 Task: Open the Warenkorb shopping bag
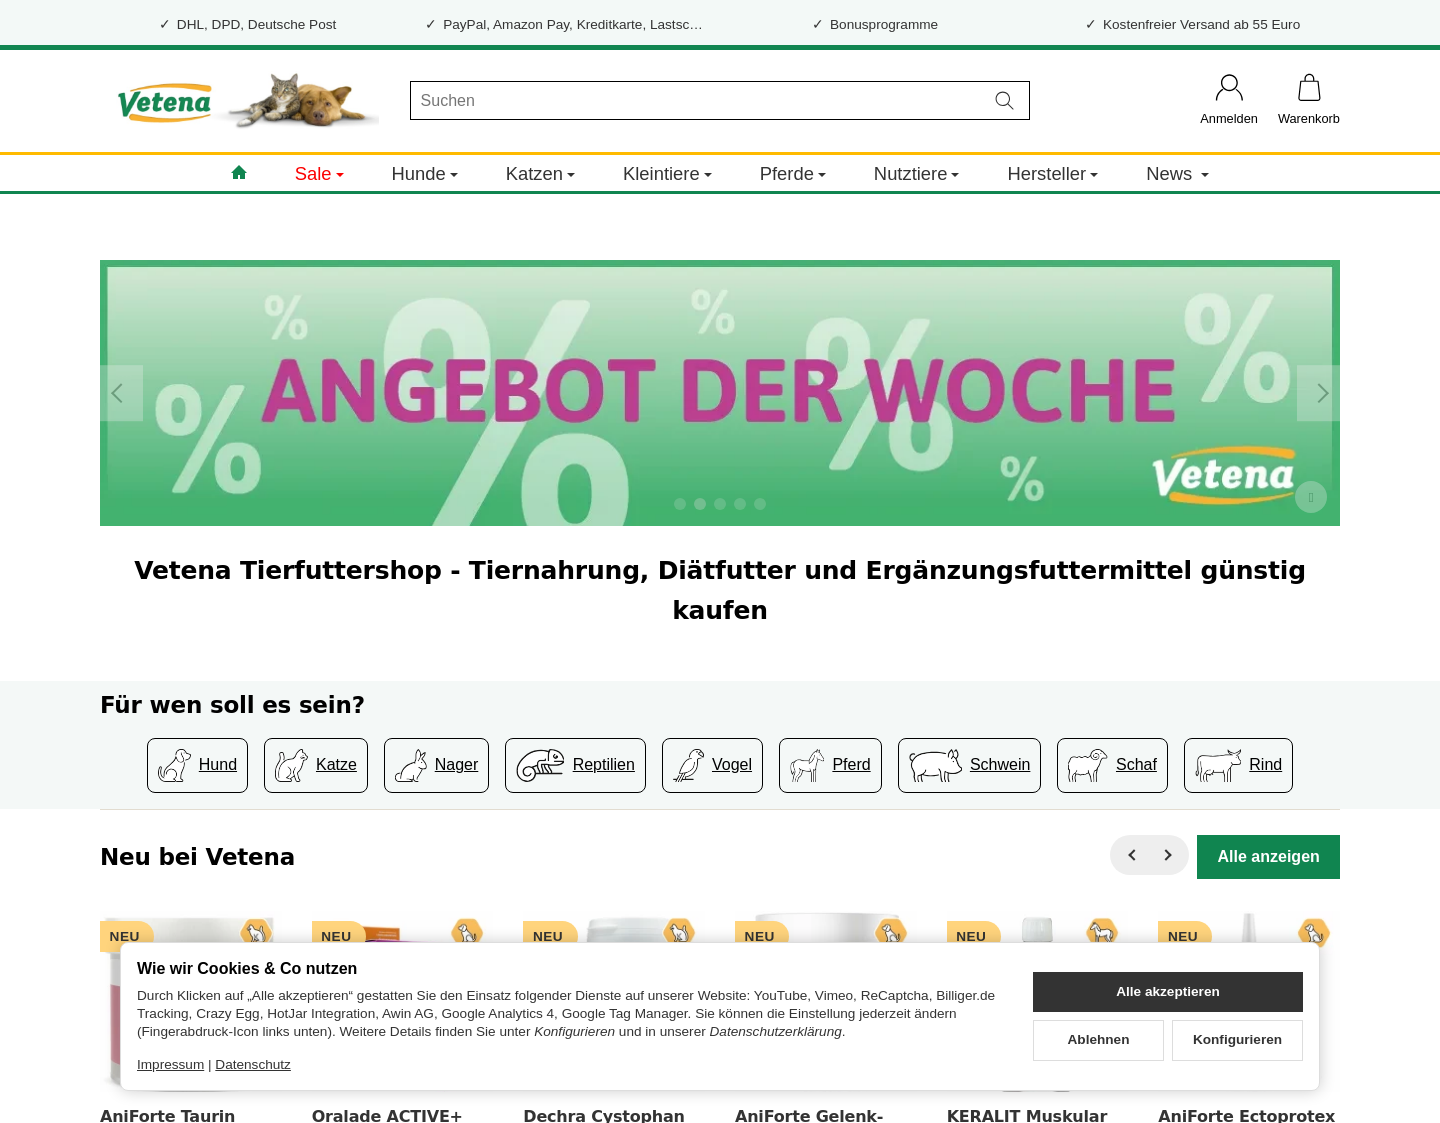1309,99
